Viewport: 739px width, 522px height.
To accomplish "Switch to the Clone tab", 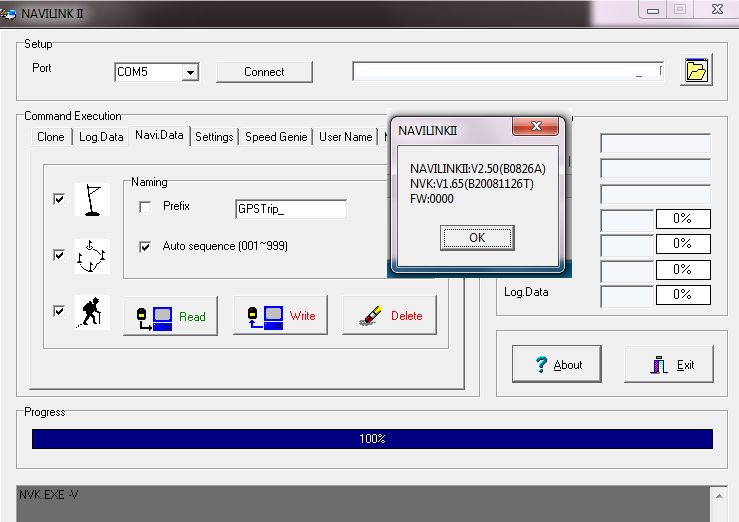I will (x=50, y=137).
